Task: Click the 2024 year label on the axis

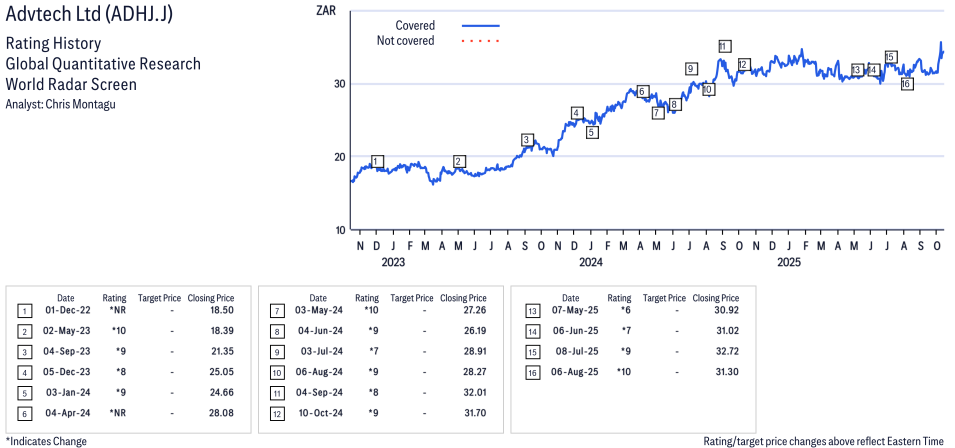Action: (x=590, y=263)
